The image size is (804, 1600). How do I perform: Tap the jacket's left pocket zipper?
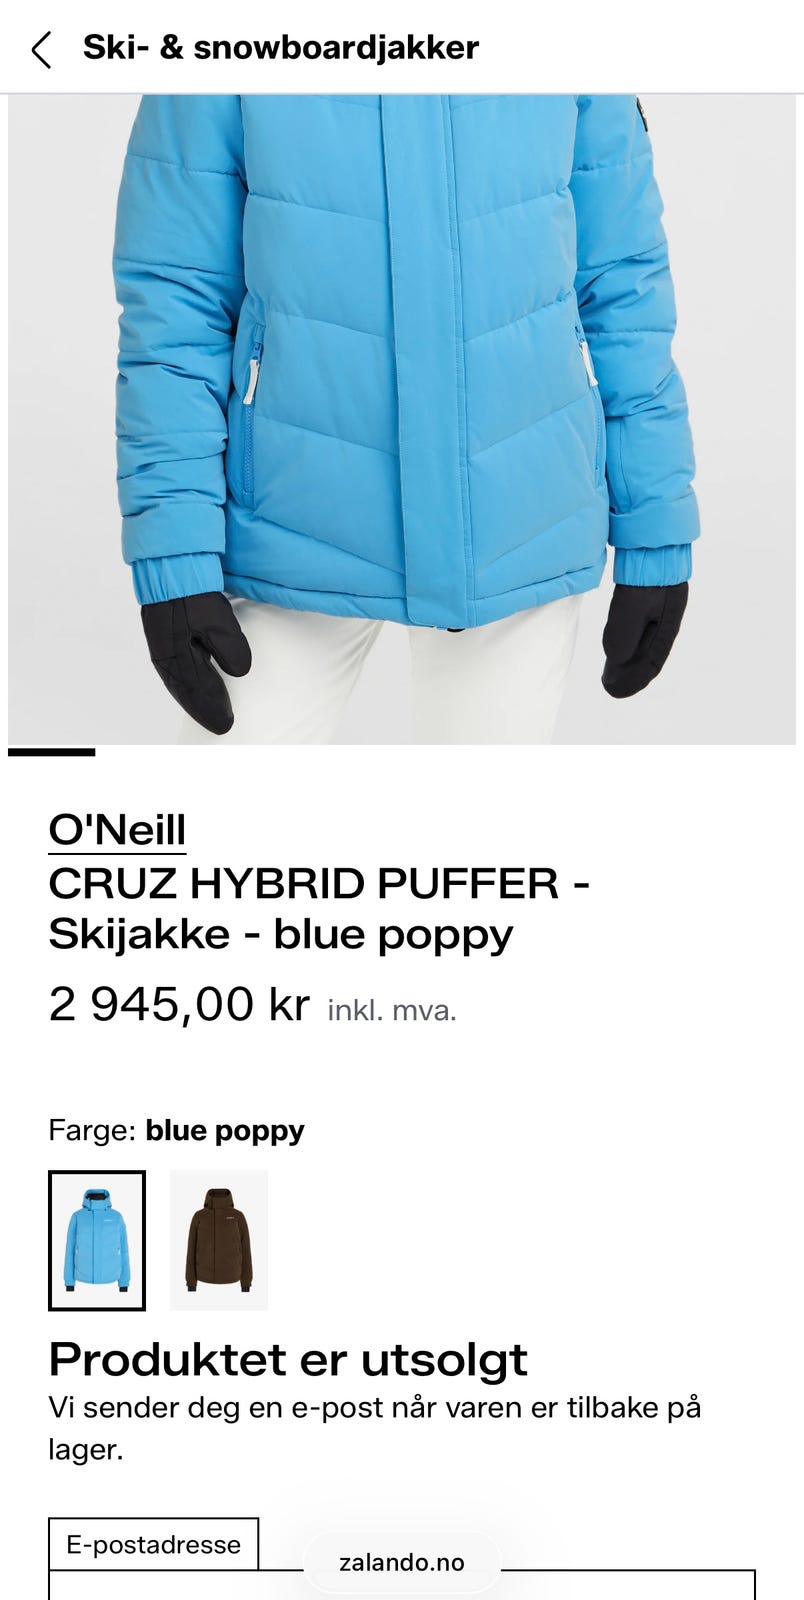252,368
